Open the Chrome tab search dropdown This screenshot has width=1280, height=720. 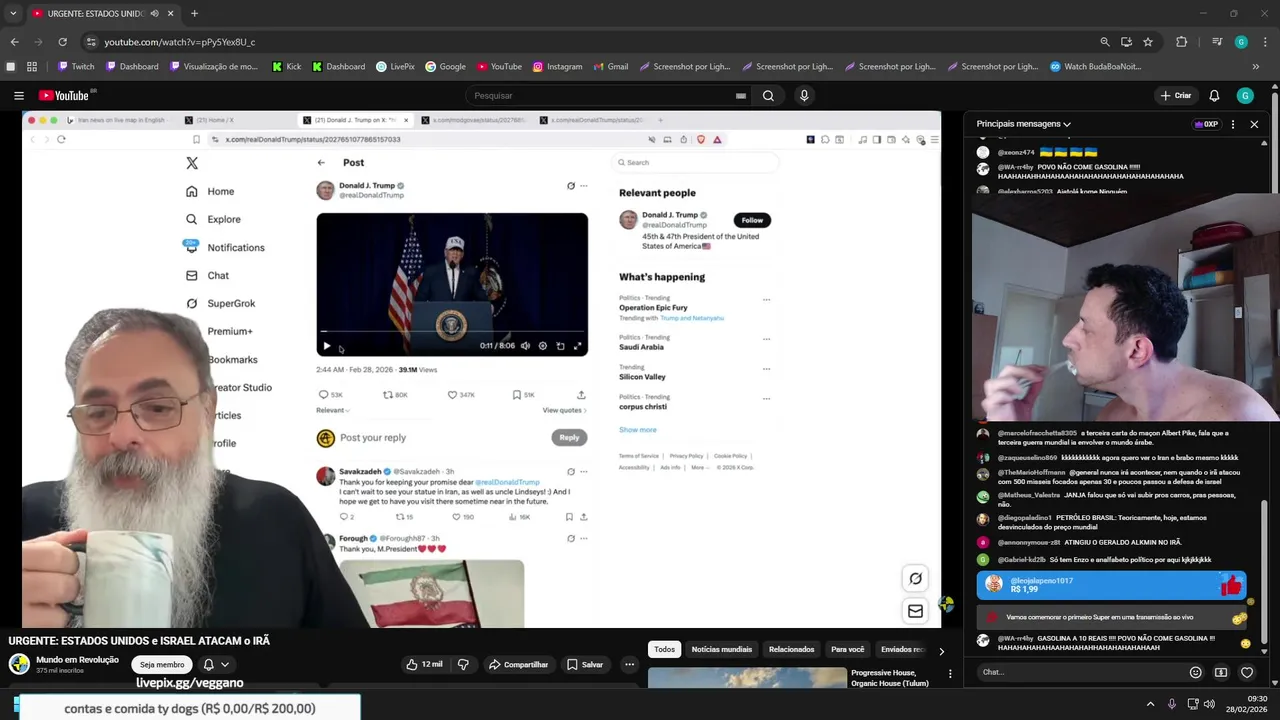click(x=13, y=13)
